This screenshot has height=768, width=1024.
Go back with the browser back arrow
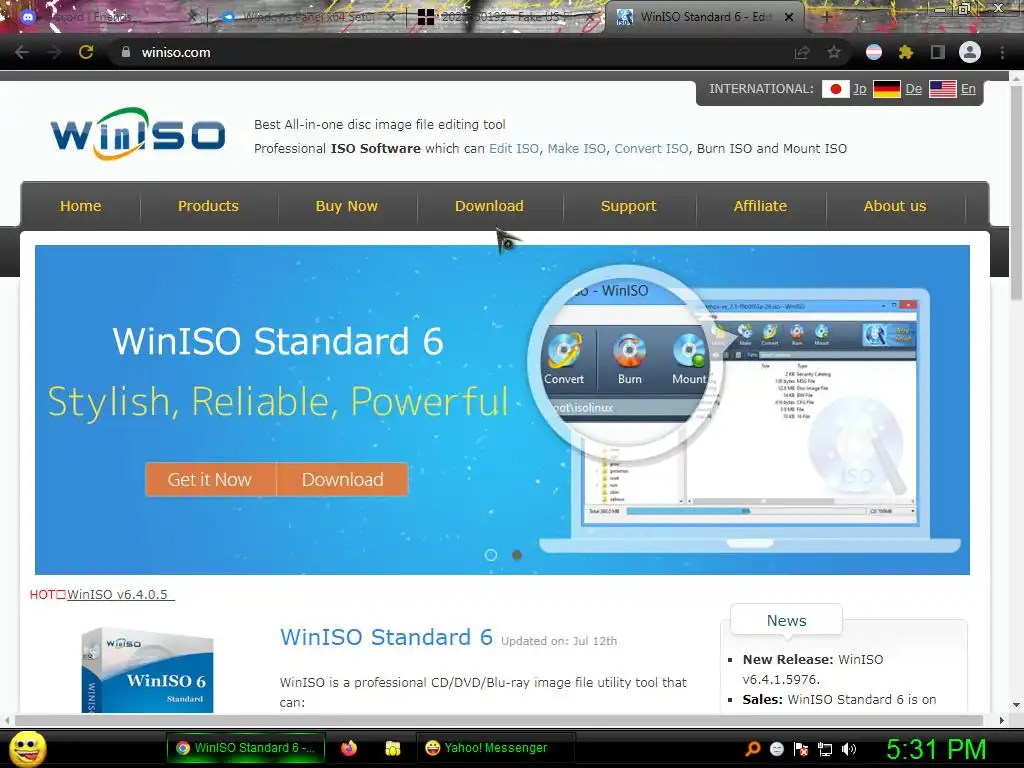(22, 52)
